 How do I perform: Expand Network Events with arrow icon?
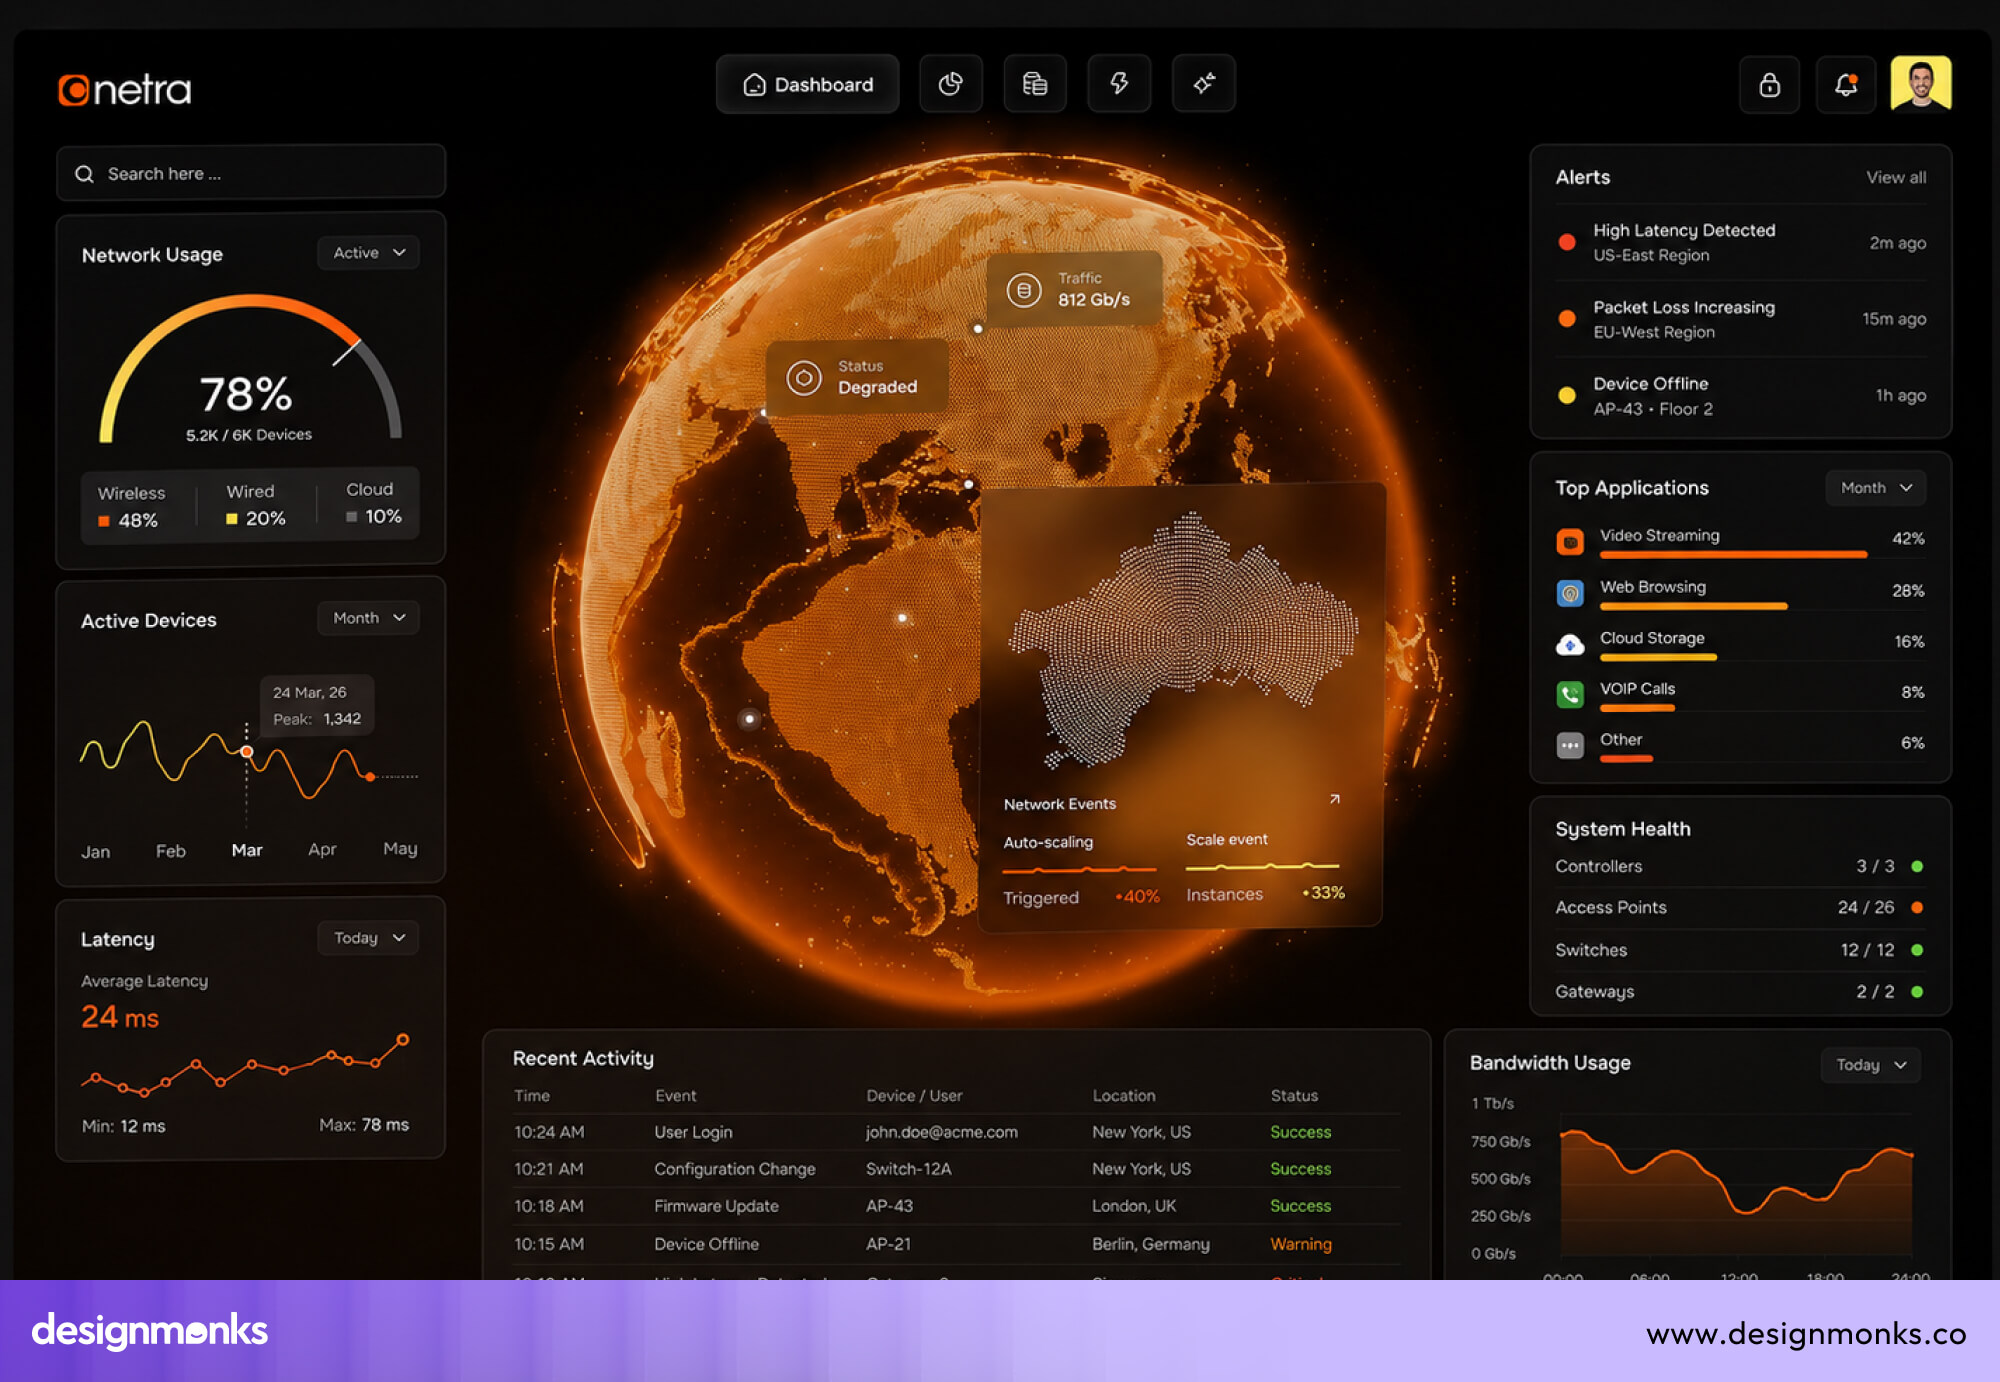tap(1334, 799)
